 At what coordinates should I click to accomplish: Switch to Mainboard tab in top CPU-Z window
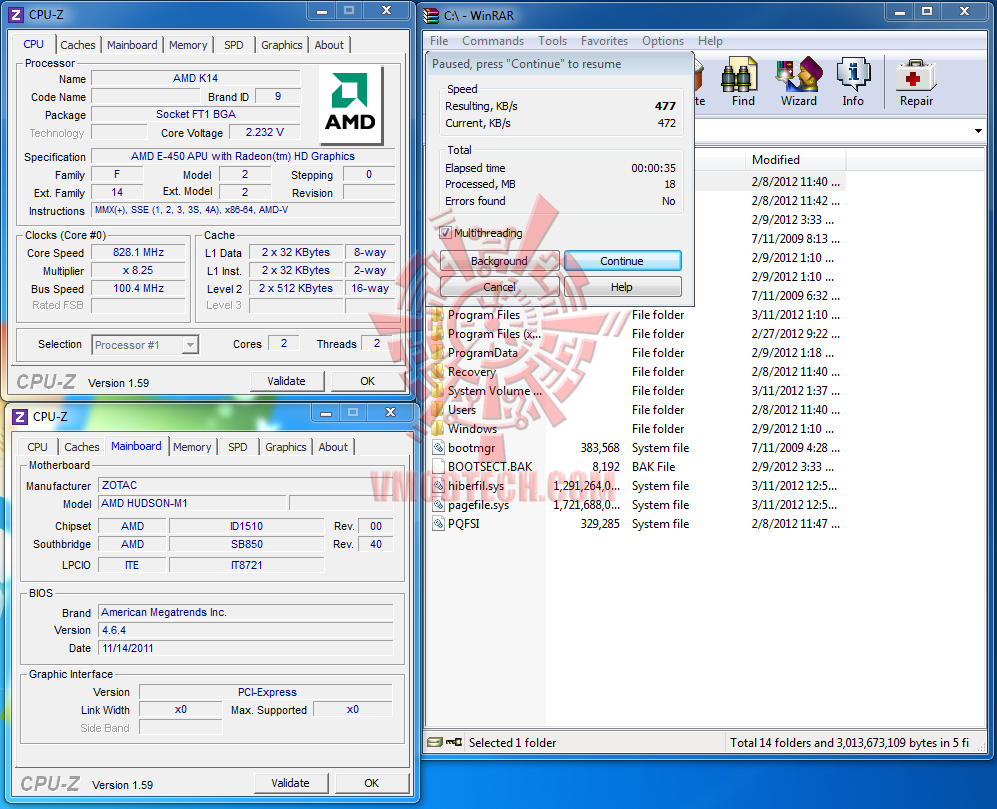tap(132, 45)
